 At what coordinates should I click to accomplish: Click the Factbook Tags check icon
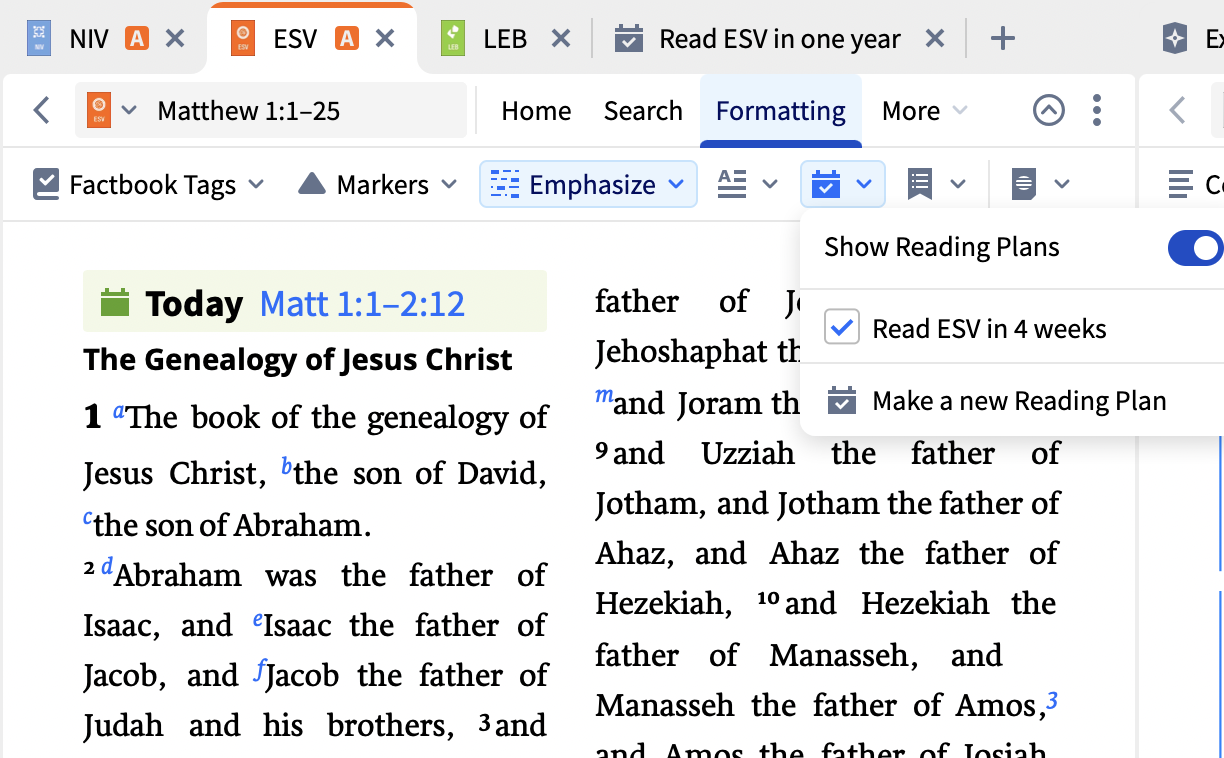[46, 184]
